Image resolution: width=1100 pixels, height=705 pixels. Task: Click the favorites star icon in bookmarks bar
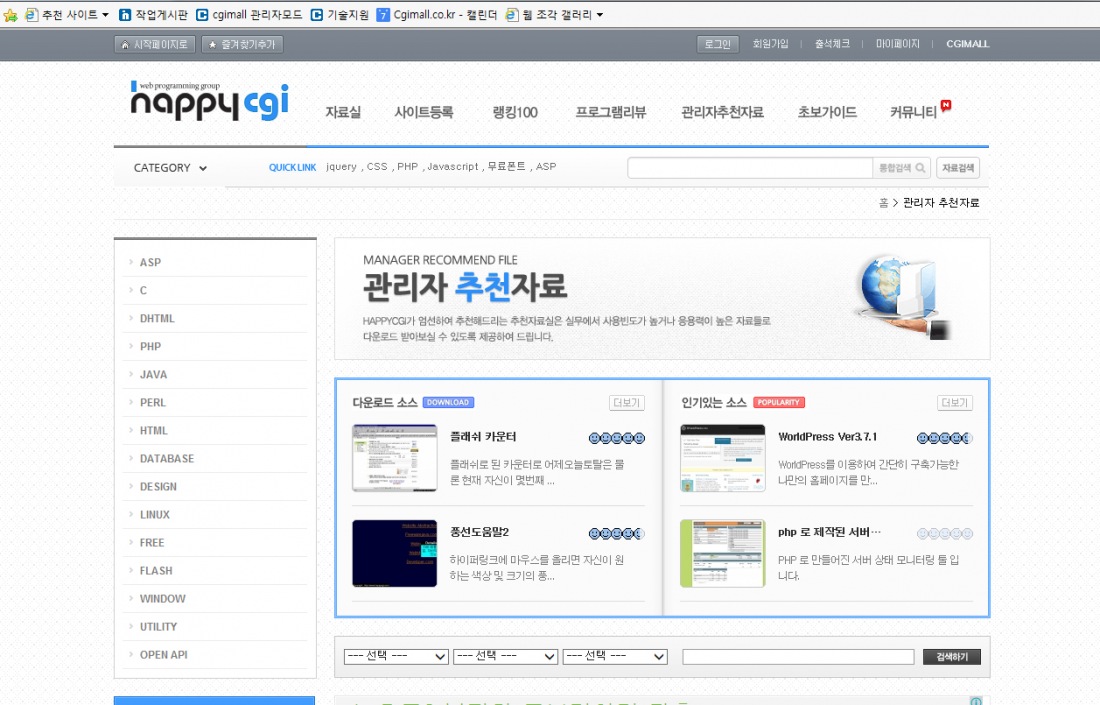[x=11, y=15]
